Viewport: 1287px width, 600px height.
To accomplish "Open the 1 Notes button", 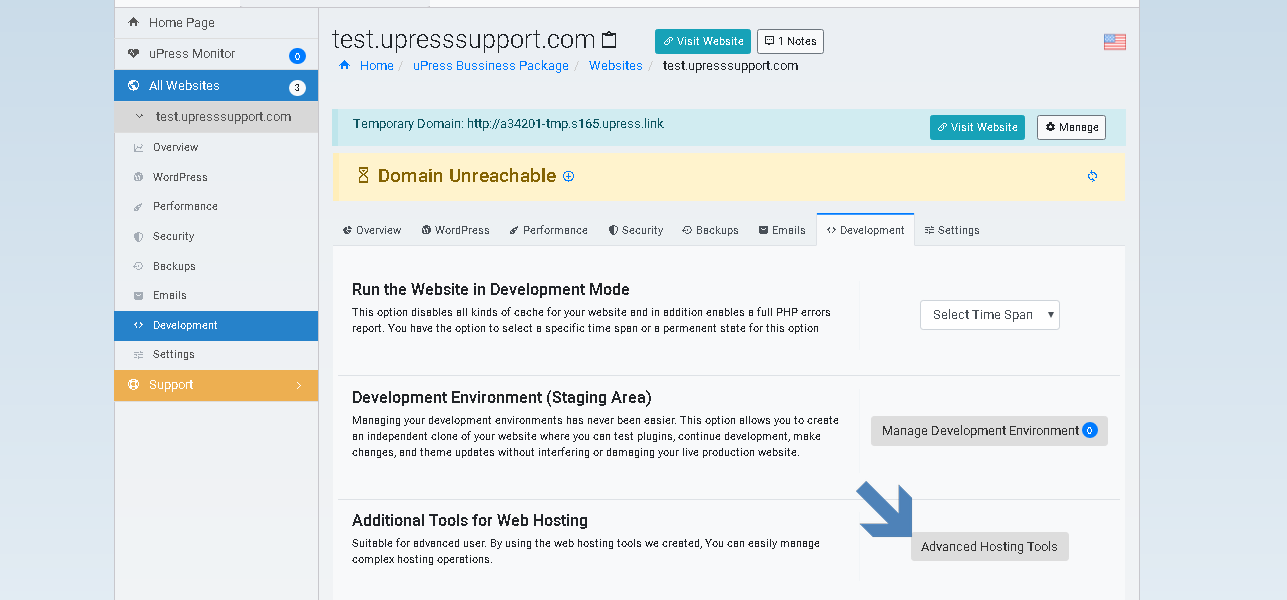I will [x=790, y=41].
